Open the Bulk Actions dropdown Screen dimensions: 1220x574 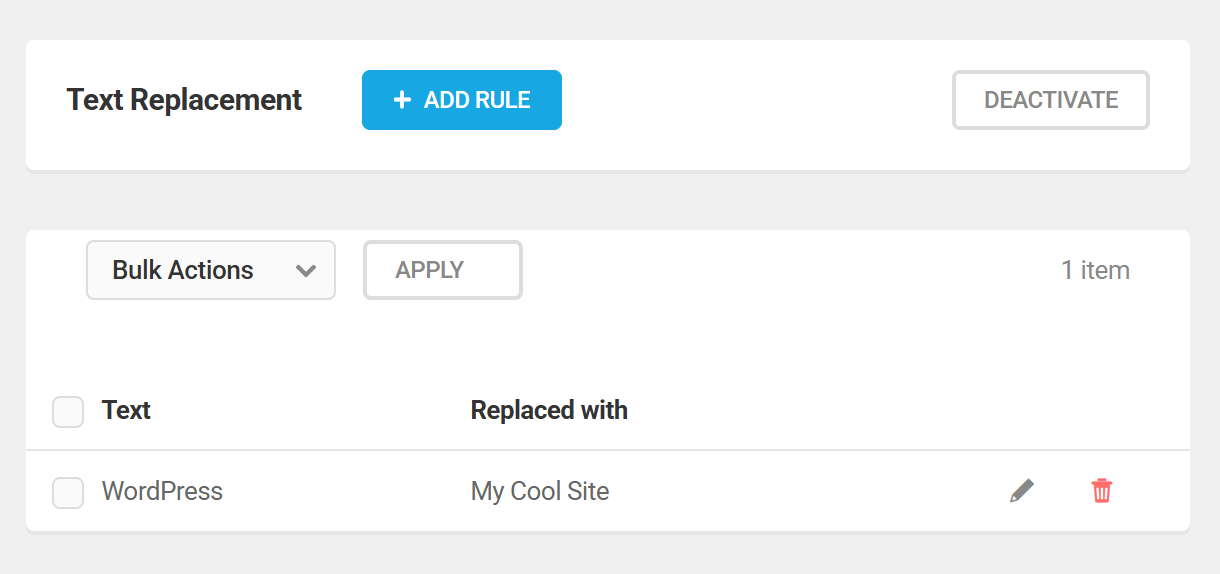211,270
